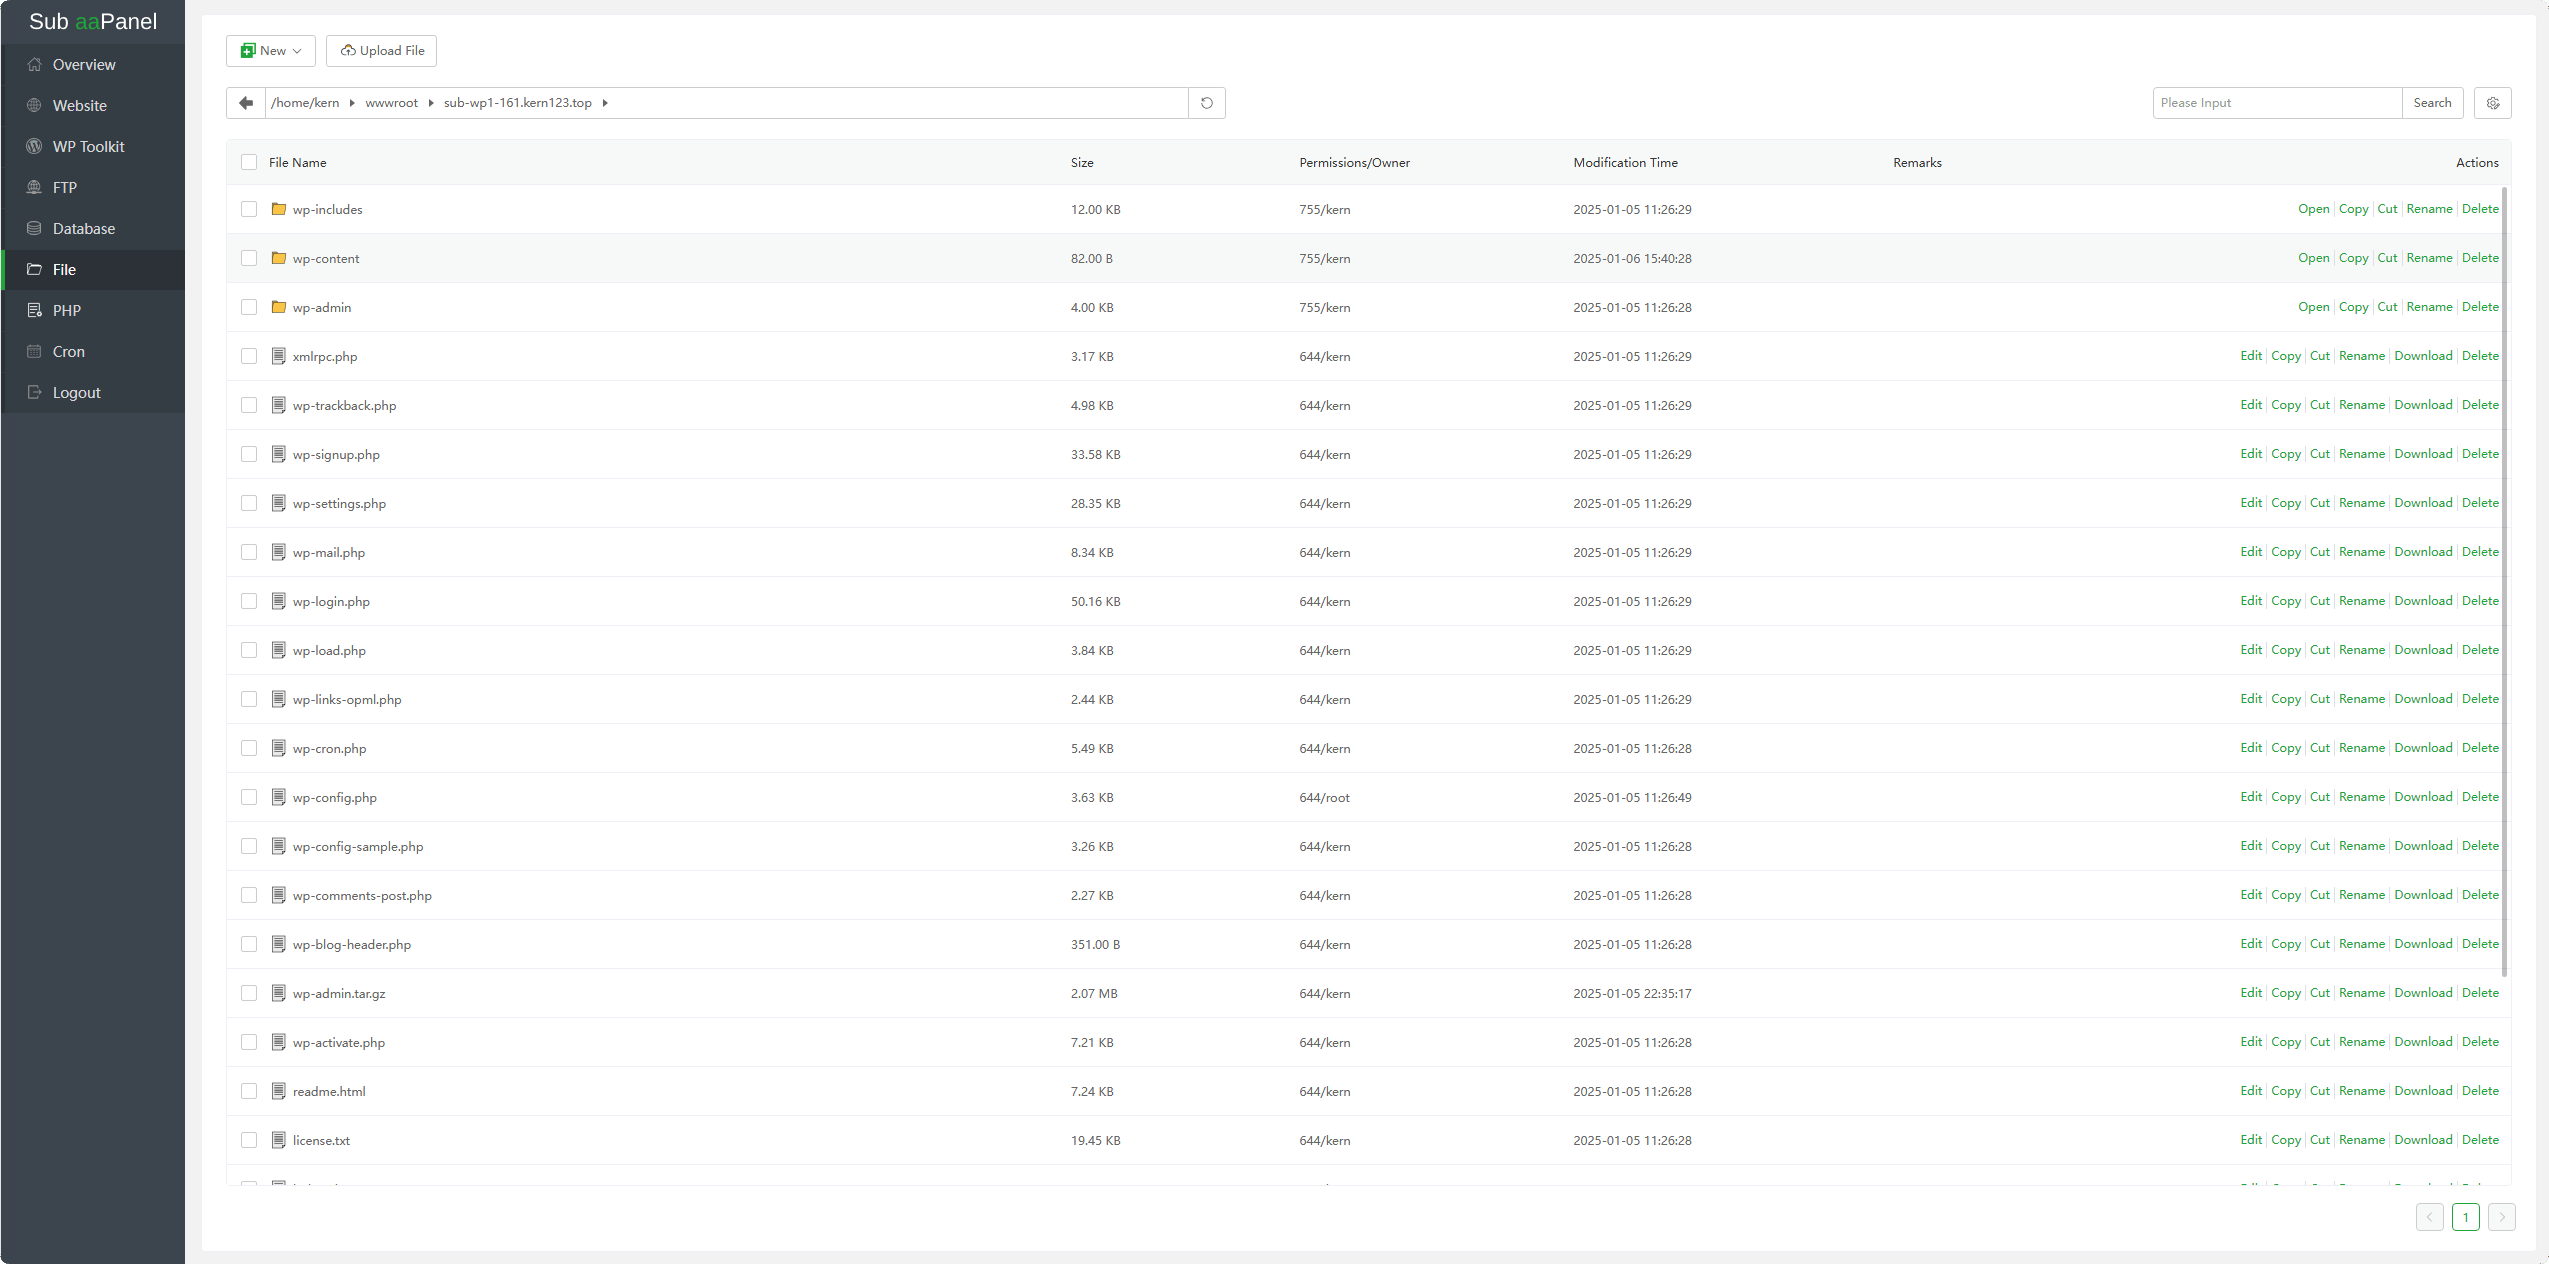Image resolution: width=2549 pixels, height=1264 pixels.
Task: Click the Please Input search field
Action: (x=2276, y=103)
